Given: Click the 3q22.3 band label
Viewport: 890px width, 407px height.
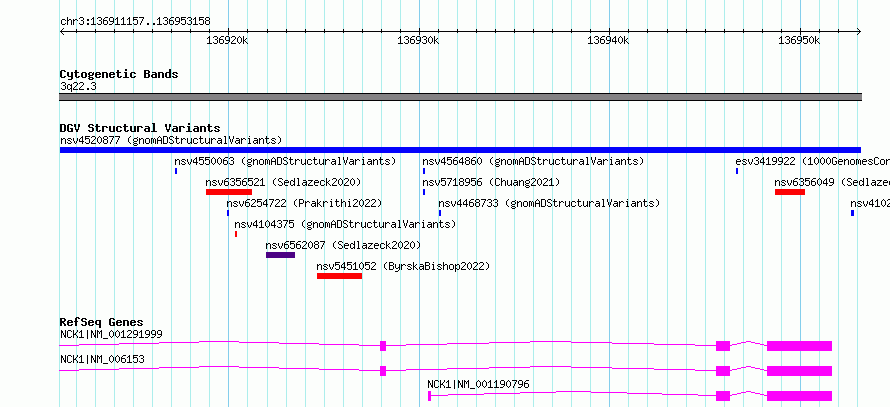Looking at the screenshot, I should click(x=78, y=87).
